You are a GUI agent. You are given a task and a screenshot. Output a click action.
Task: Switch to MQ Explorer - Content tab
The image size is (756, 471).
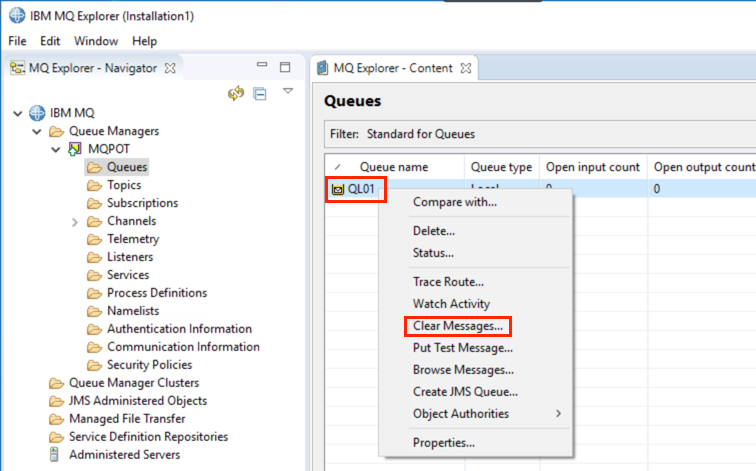coord(393,68)
